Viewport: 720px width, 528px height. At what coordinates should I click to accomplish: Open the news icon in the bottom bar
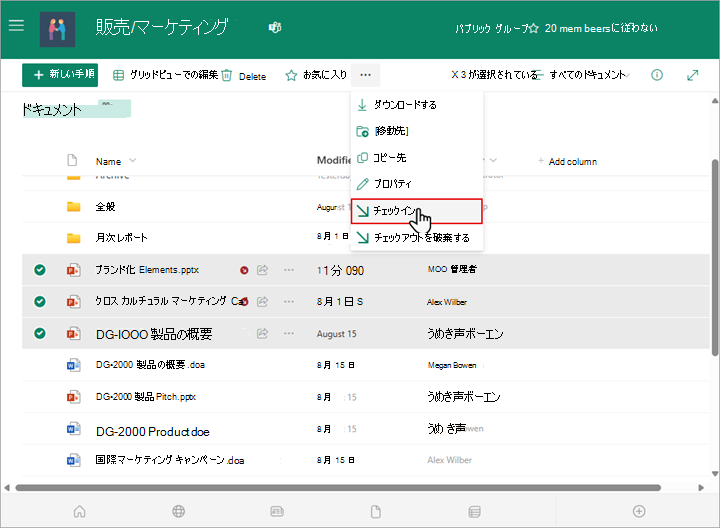pyautogui.click(x=277, y=511)
